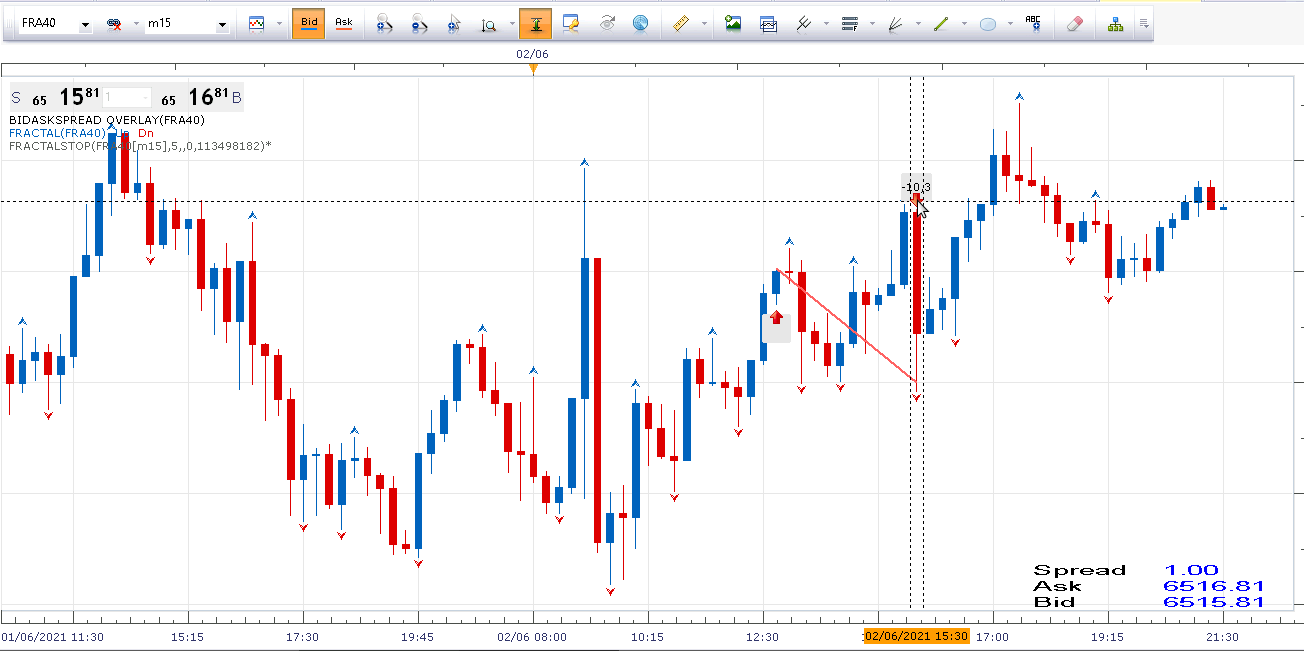Select the pitchfork drawing tool
This screenshot has width=1304, height=651.
[x=803, y=23]
